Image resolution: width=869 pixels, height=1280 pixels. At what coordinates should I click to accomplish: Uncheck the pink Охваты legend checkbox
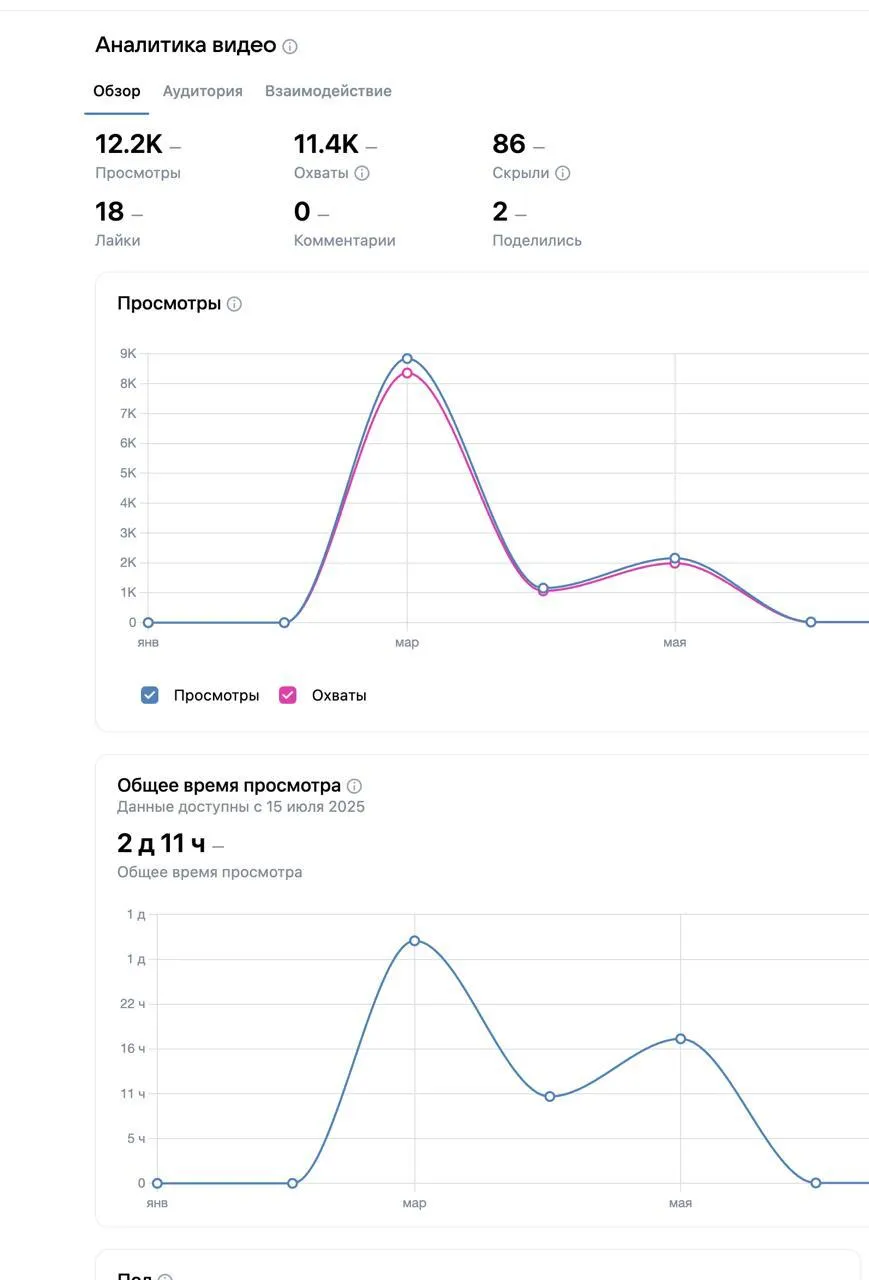pyautogui.click(x=288, y=695)
